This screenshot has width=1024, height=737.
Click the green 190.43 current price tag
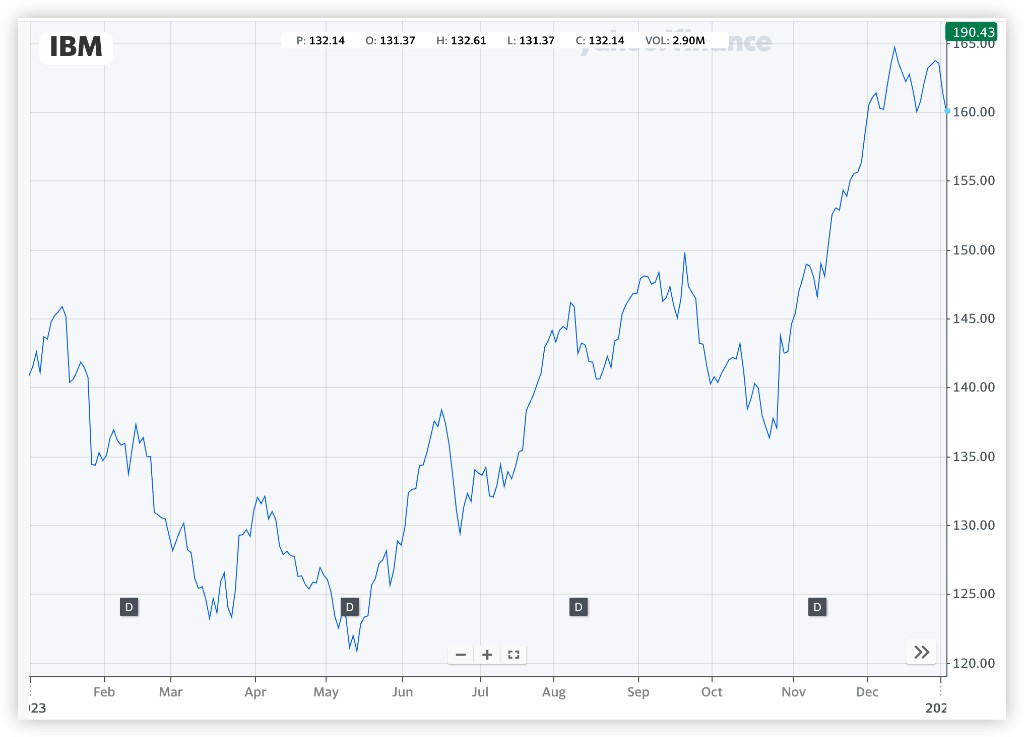tap(972, 32)
